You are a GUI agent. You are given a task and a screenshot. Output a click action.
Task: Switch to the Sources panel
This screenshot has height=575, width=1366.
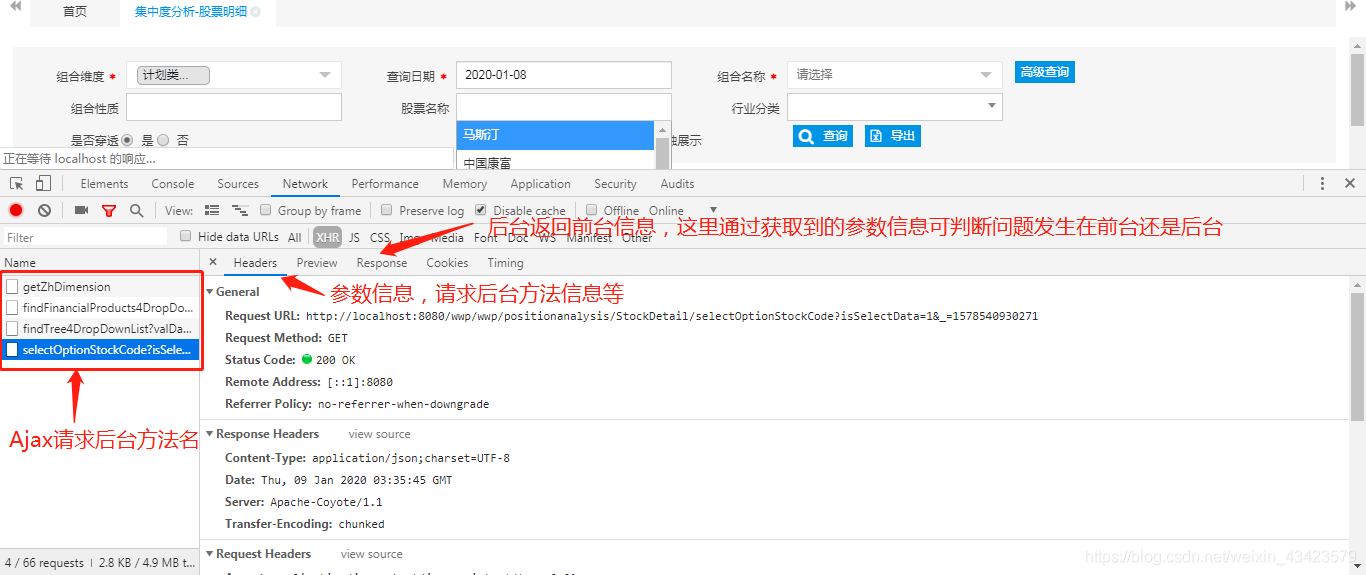tap(238, 184)
